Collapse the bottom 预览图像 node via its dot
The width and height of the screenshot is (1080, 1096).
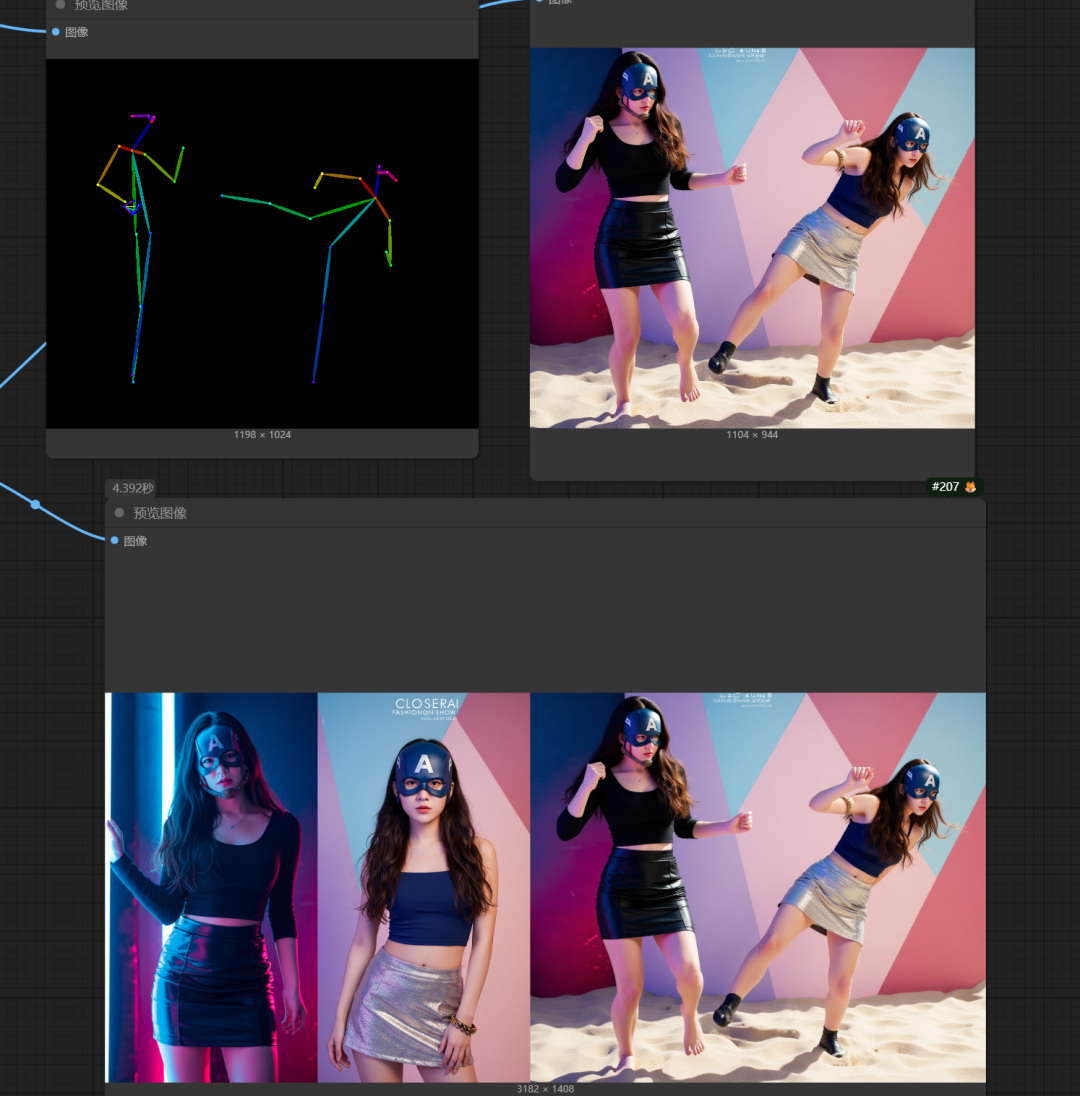pyautogui.click(x=119, y=513)
